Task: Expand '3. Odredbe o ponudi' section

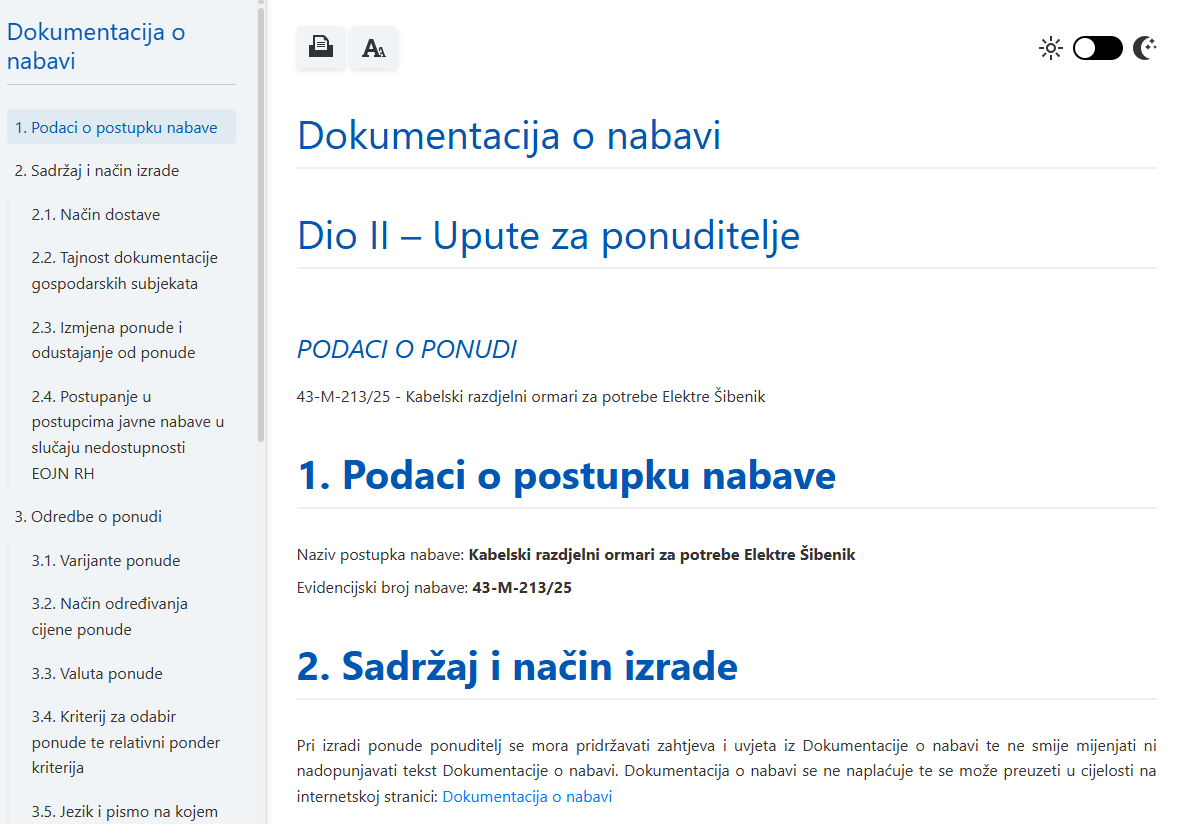Action: coord(88,517)
